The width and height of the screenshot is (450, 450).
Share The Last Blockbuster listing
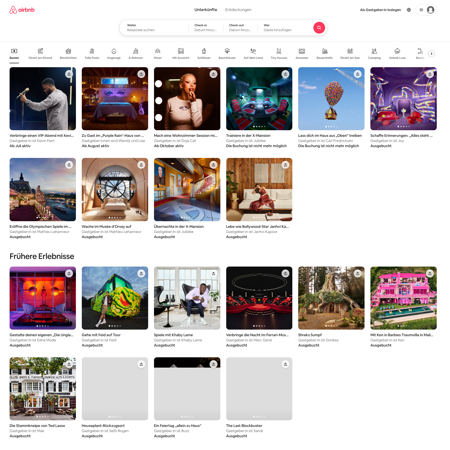(285, 364)
